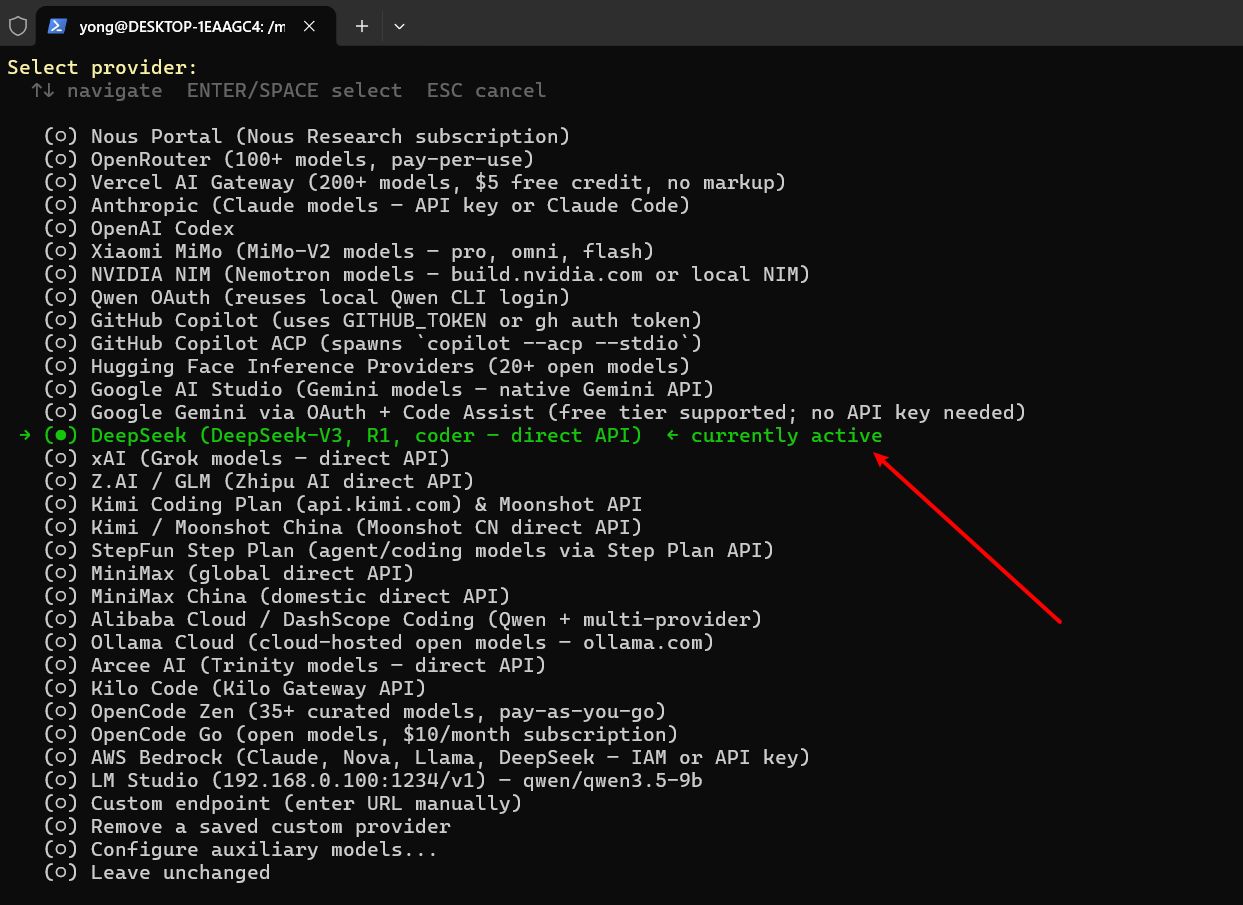Click Kimi / Moonshot China row
Viewport: 1243px width, 905px height.
343,527
